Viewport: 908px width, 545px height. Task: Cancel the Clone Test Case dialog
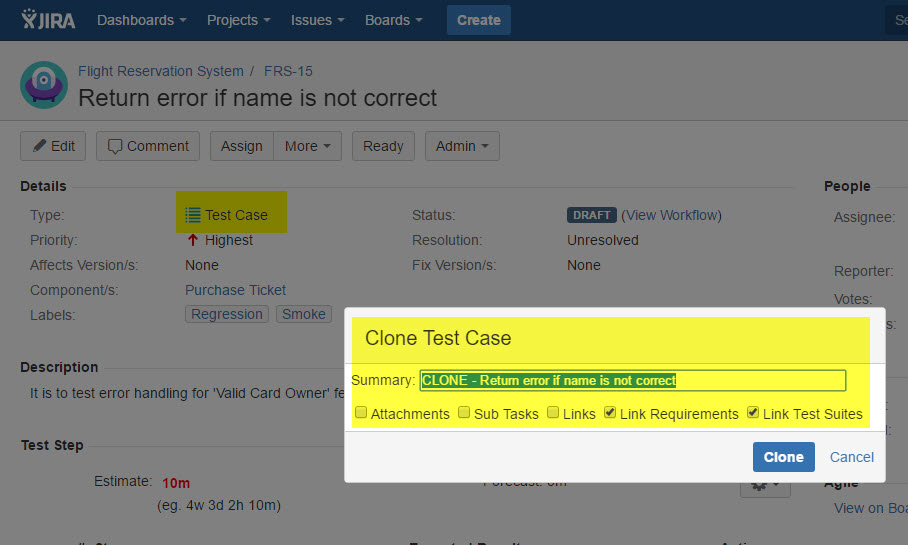pyautogui.click(x=852, y=457)
